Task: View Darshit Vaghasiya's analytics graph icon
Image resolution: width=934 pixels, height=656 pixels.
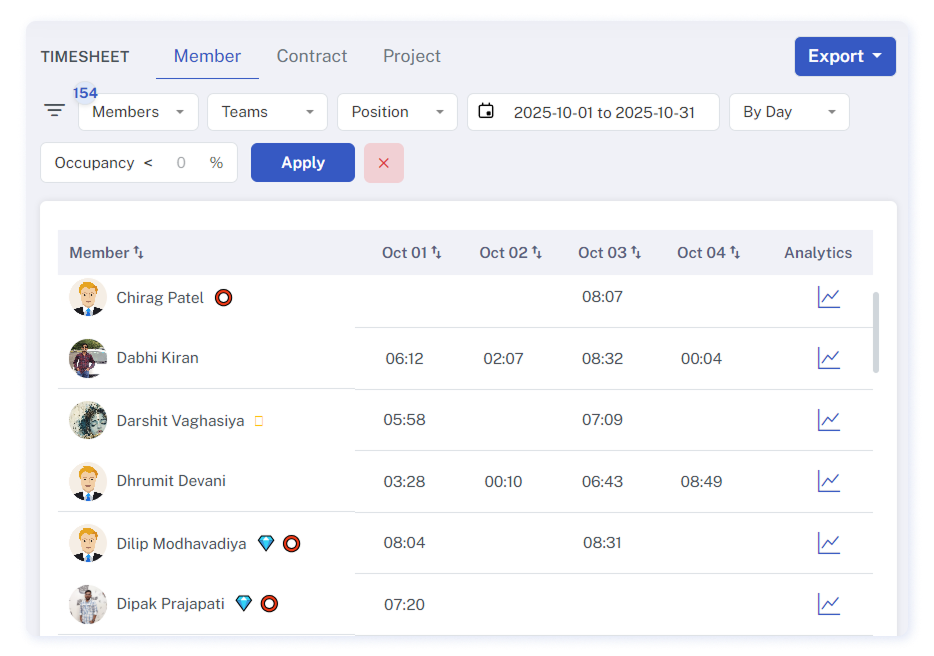Action: (828, 420)
